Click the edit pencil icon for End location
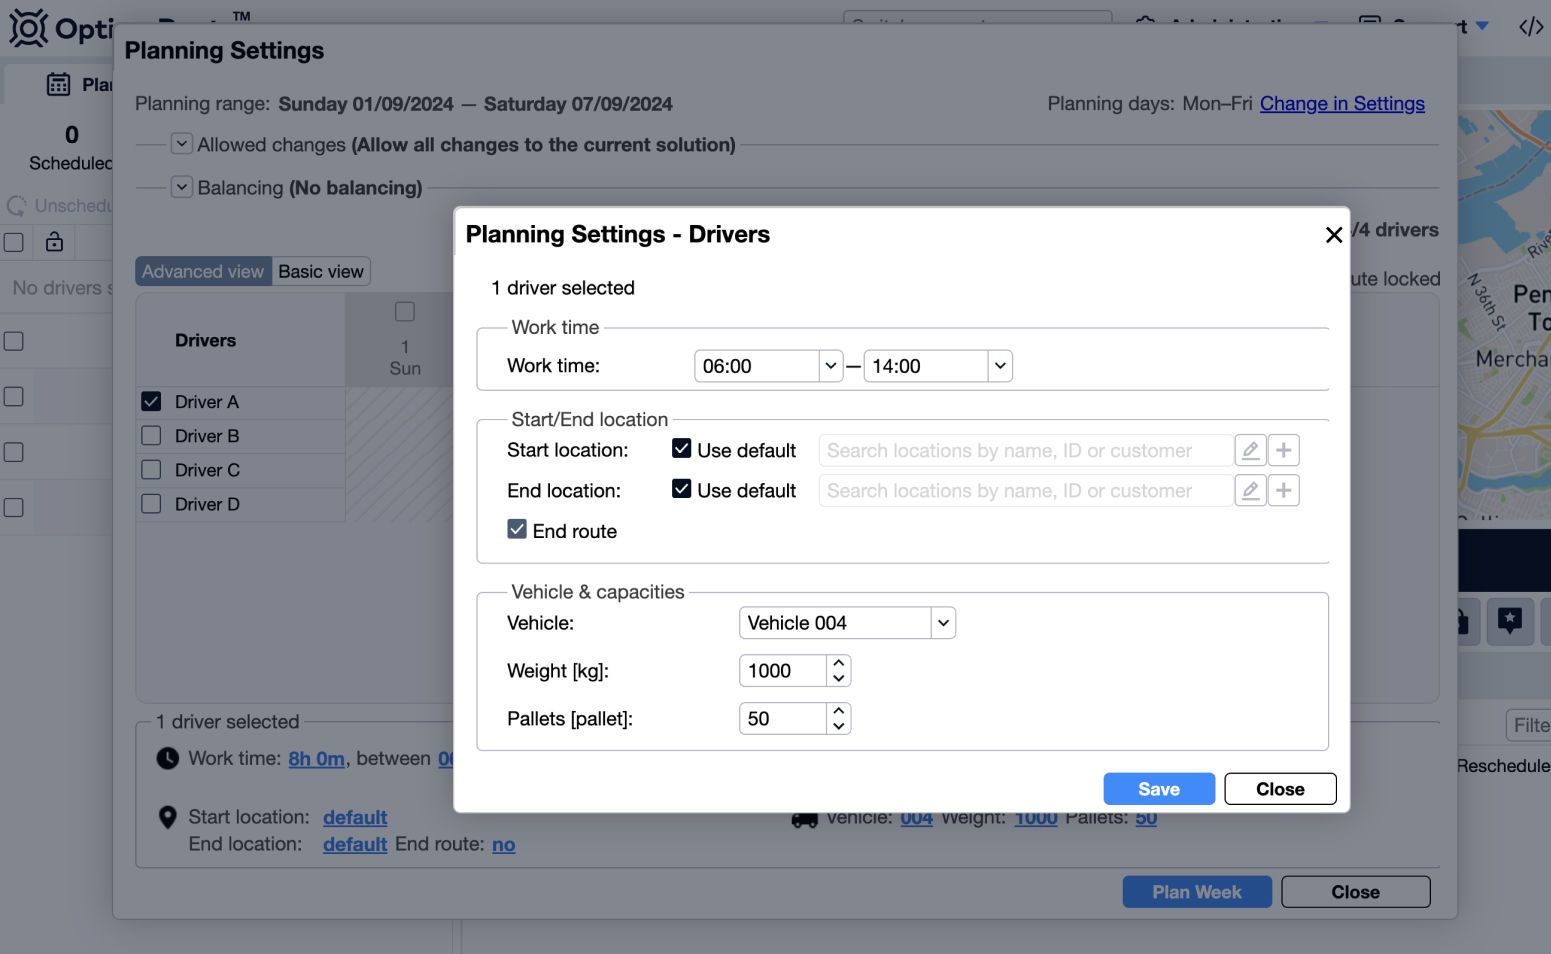 [1250, 491]
